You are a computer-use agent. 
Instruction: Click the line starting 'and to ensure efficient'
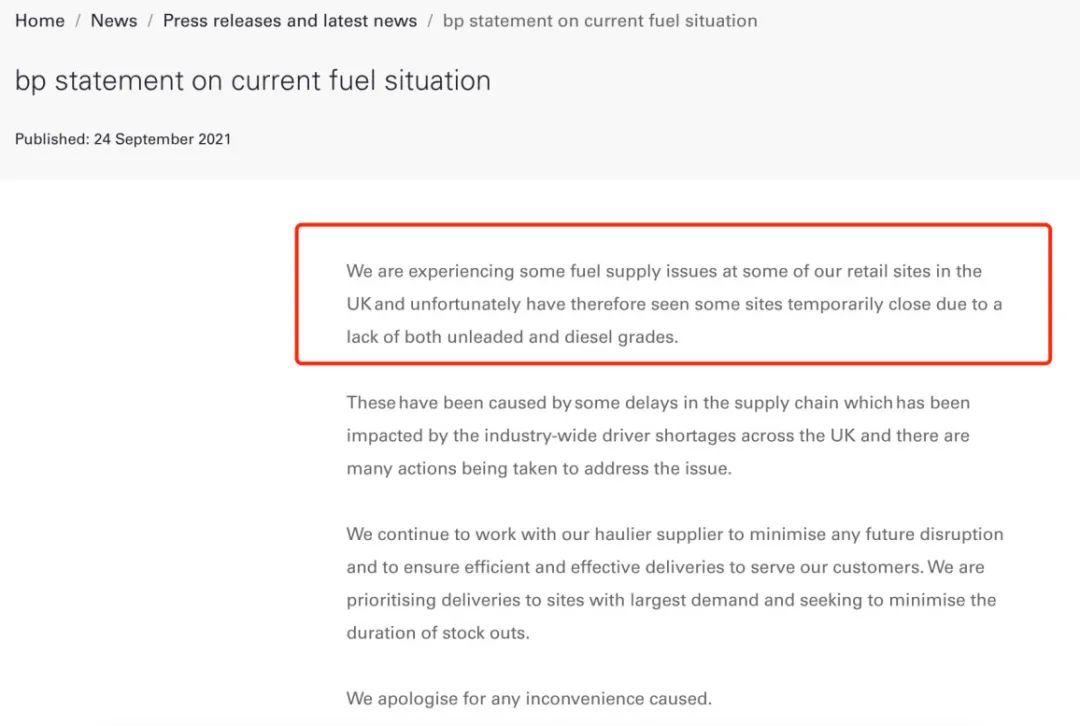tap(665, 567)
